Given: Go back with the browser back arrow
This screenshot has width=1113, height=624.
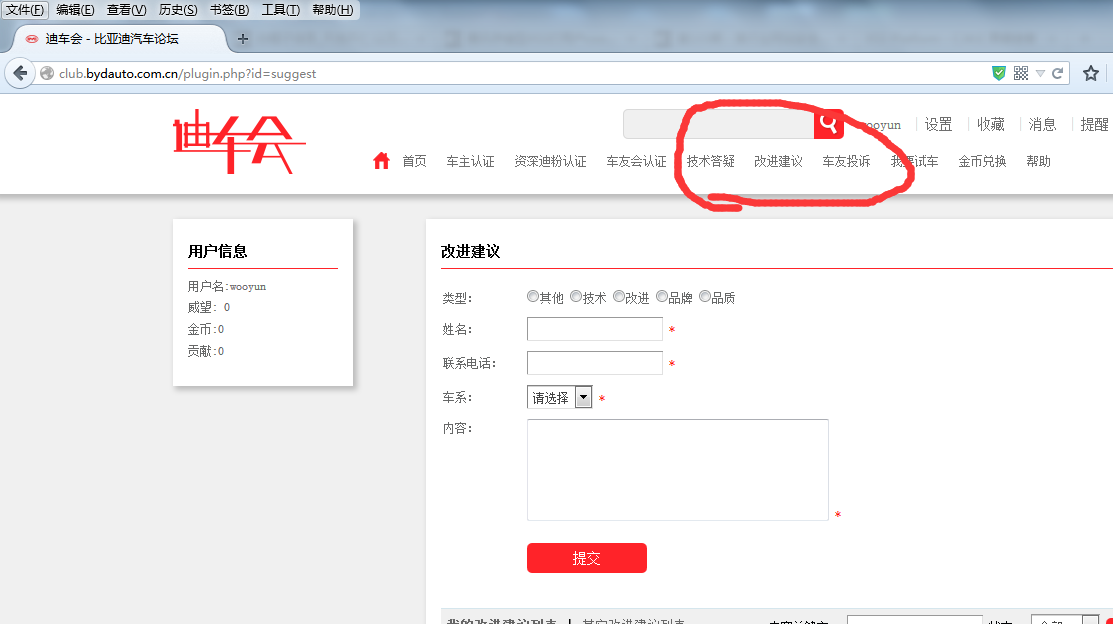Looking at the screenshot, I should [20, 73].
